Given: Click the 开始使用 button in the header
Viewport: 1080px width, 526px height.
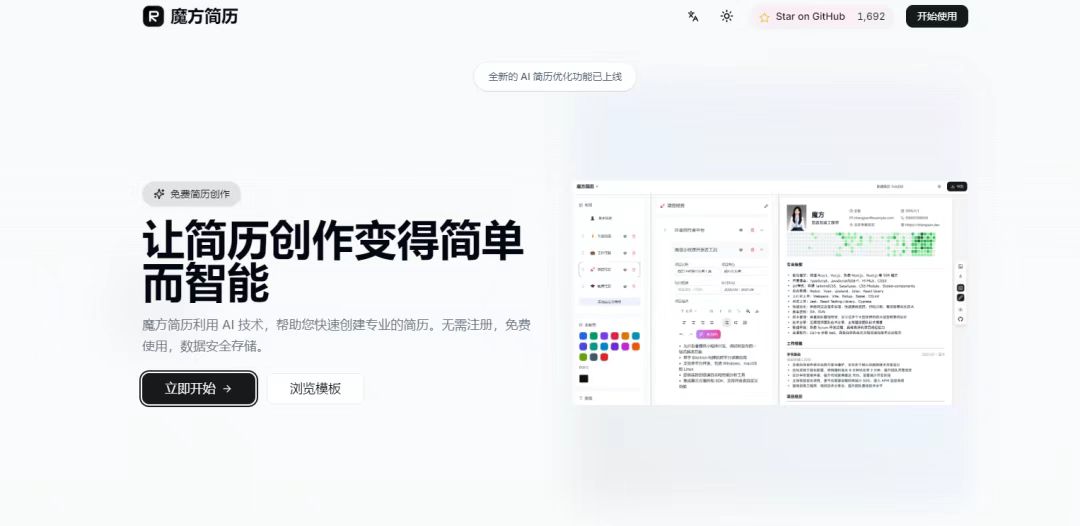Looking at the screenshot, I should 937,17.
